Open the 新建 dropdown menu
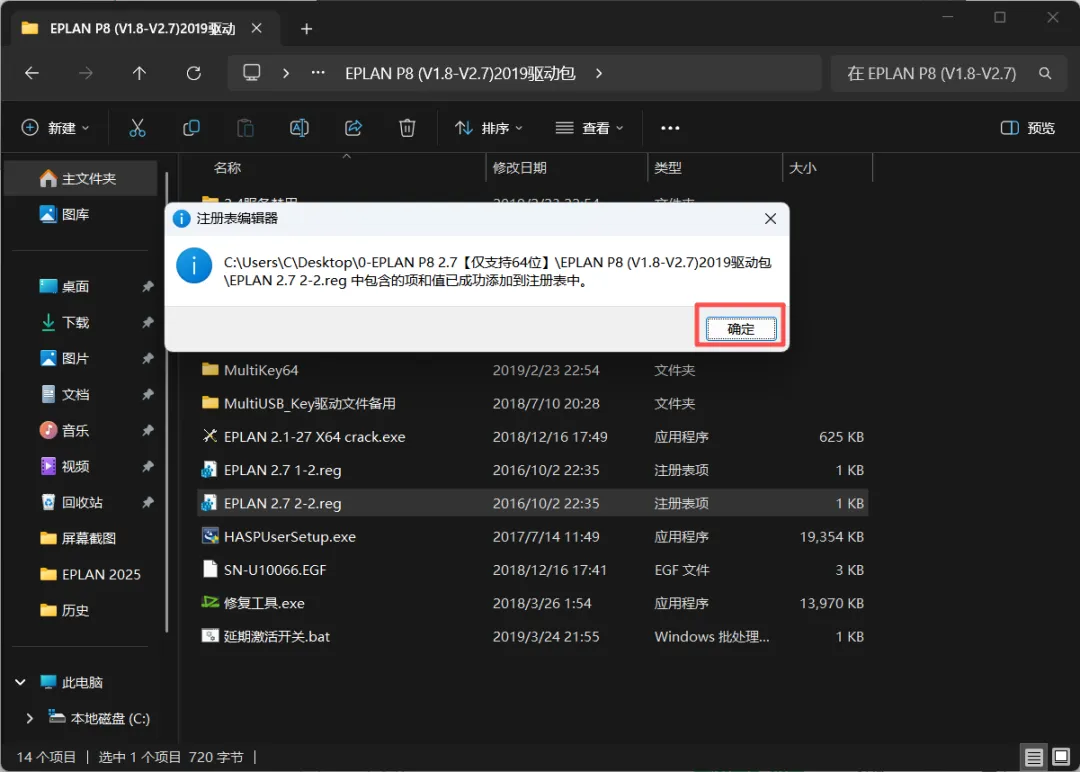 pyautogui.click(x=55, y=128)
